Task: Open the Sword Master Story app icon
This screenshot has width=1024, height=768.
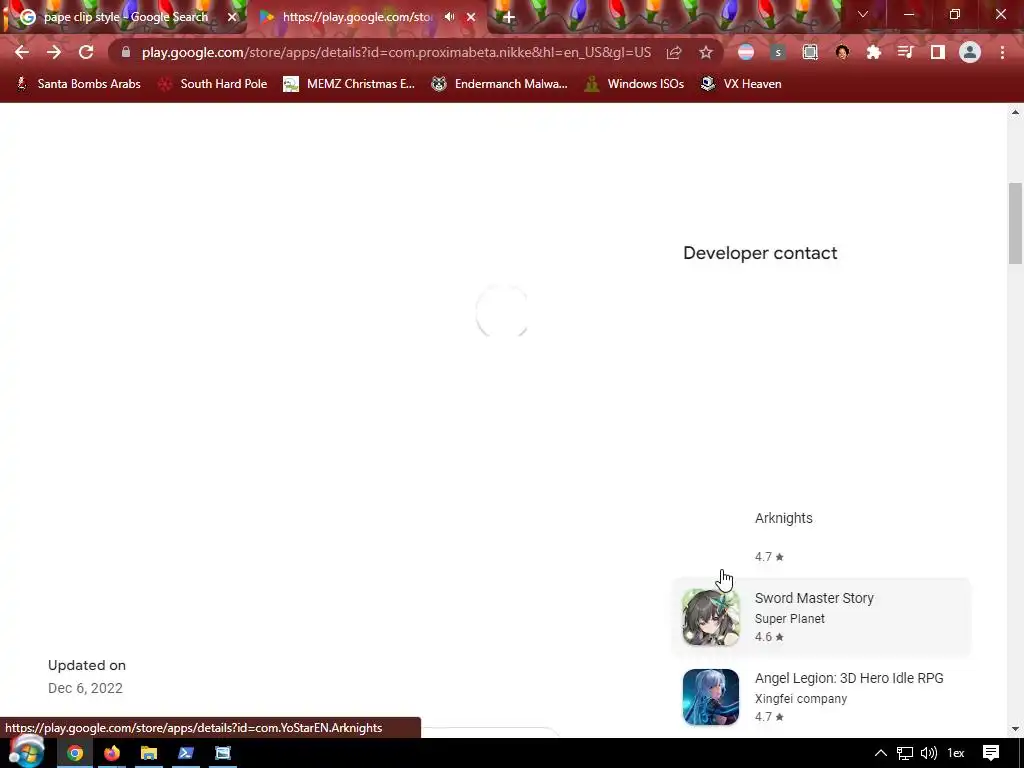Action: tap(711, 617)
